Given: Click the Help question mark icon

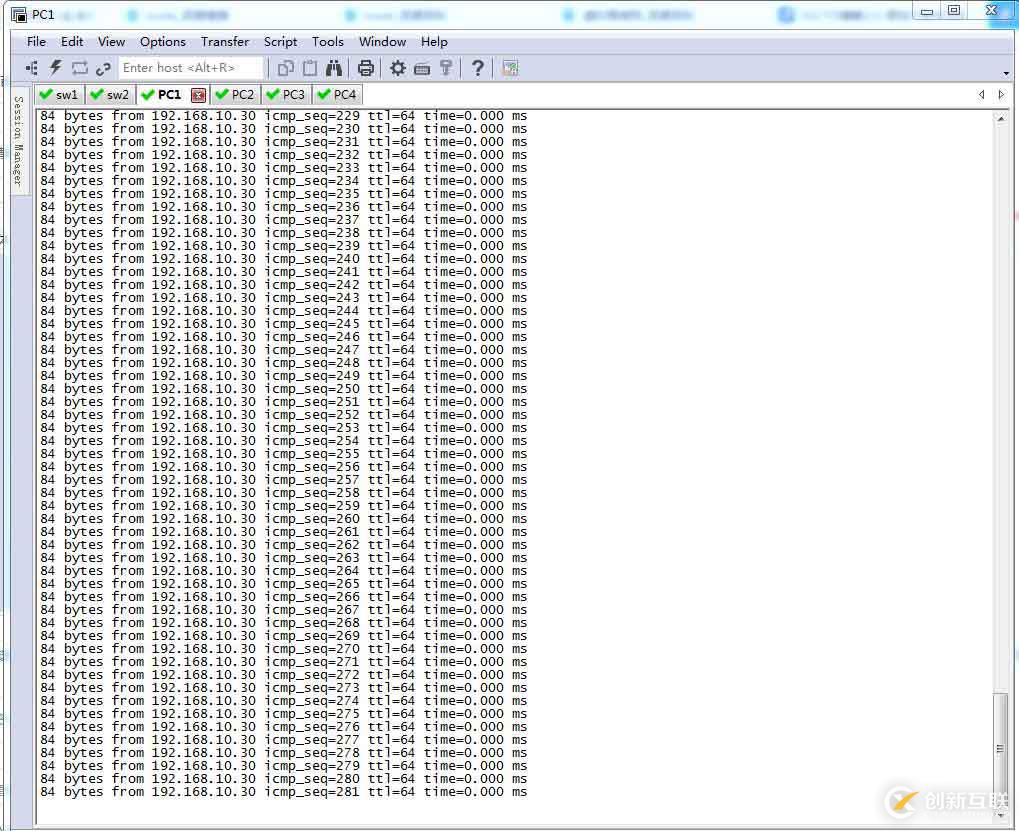Looking at the screenshot, I should (478, 68).
